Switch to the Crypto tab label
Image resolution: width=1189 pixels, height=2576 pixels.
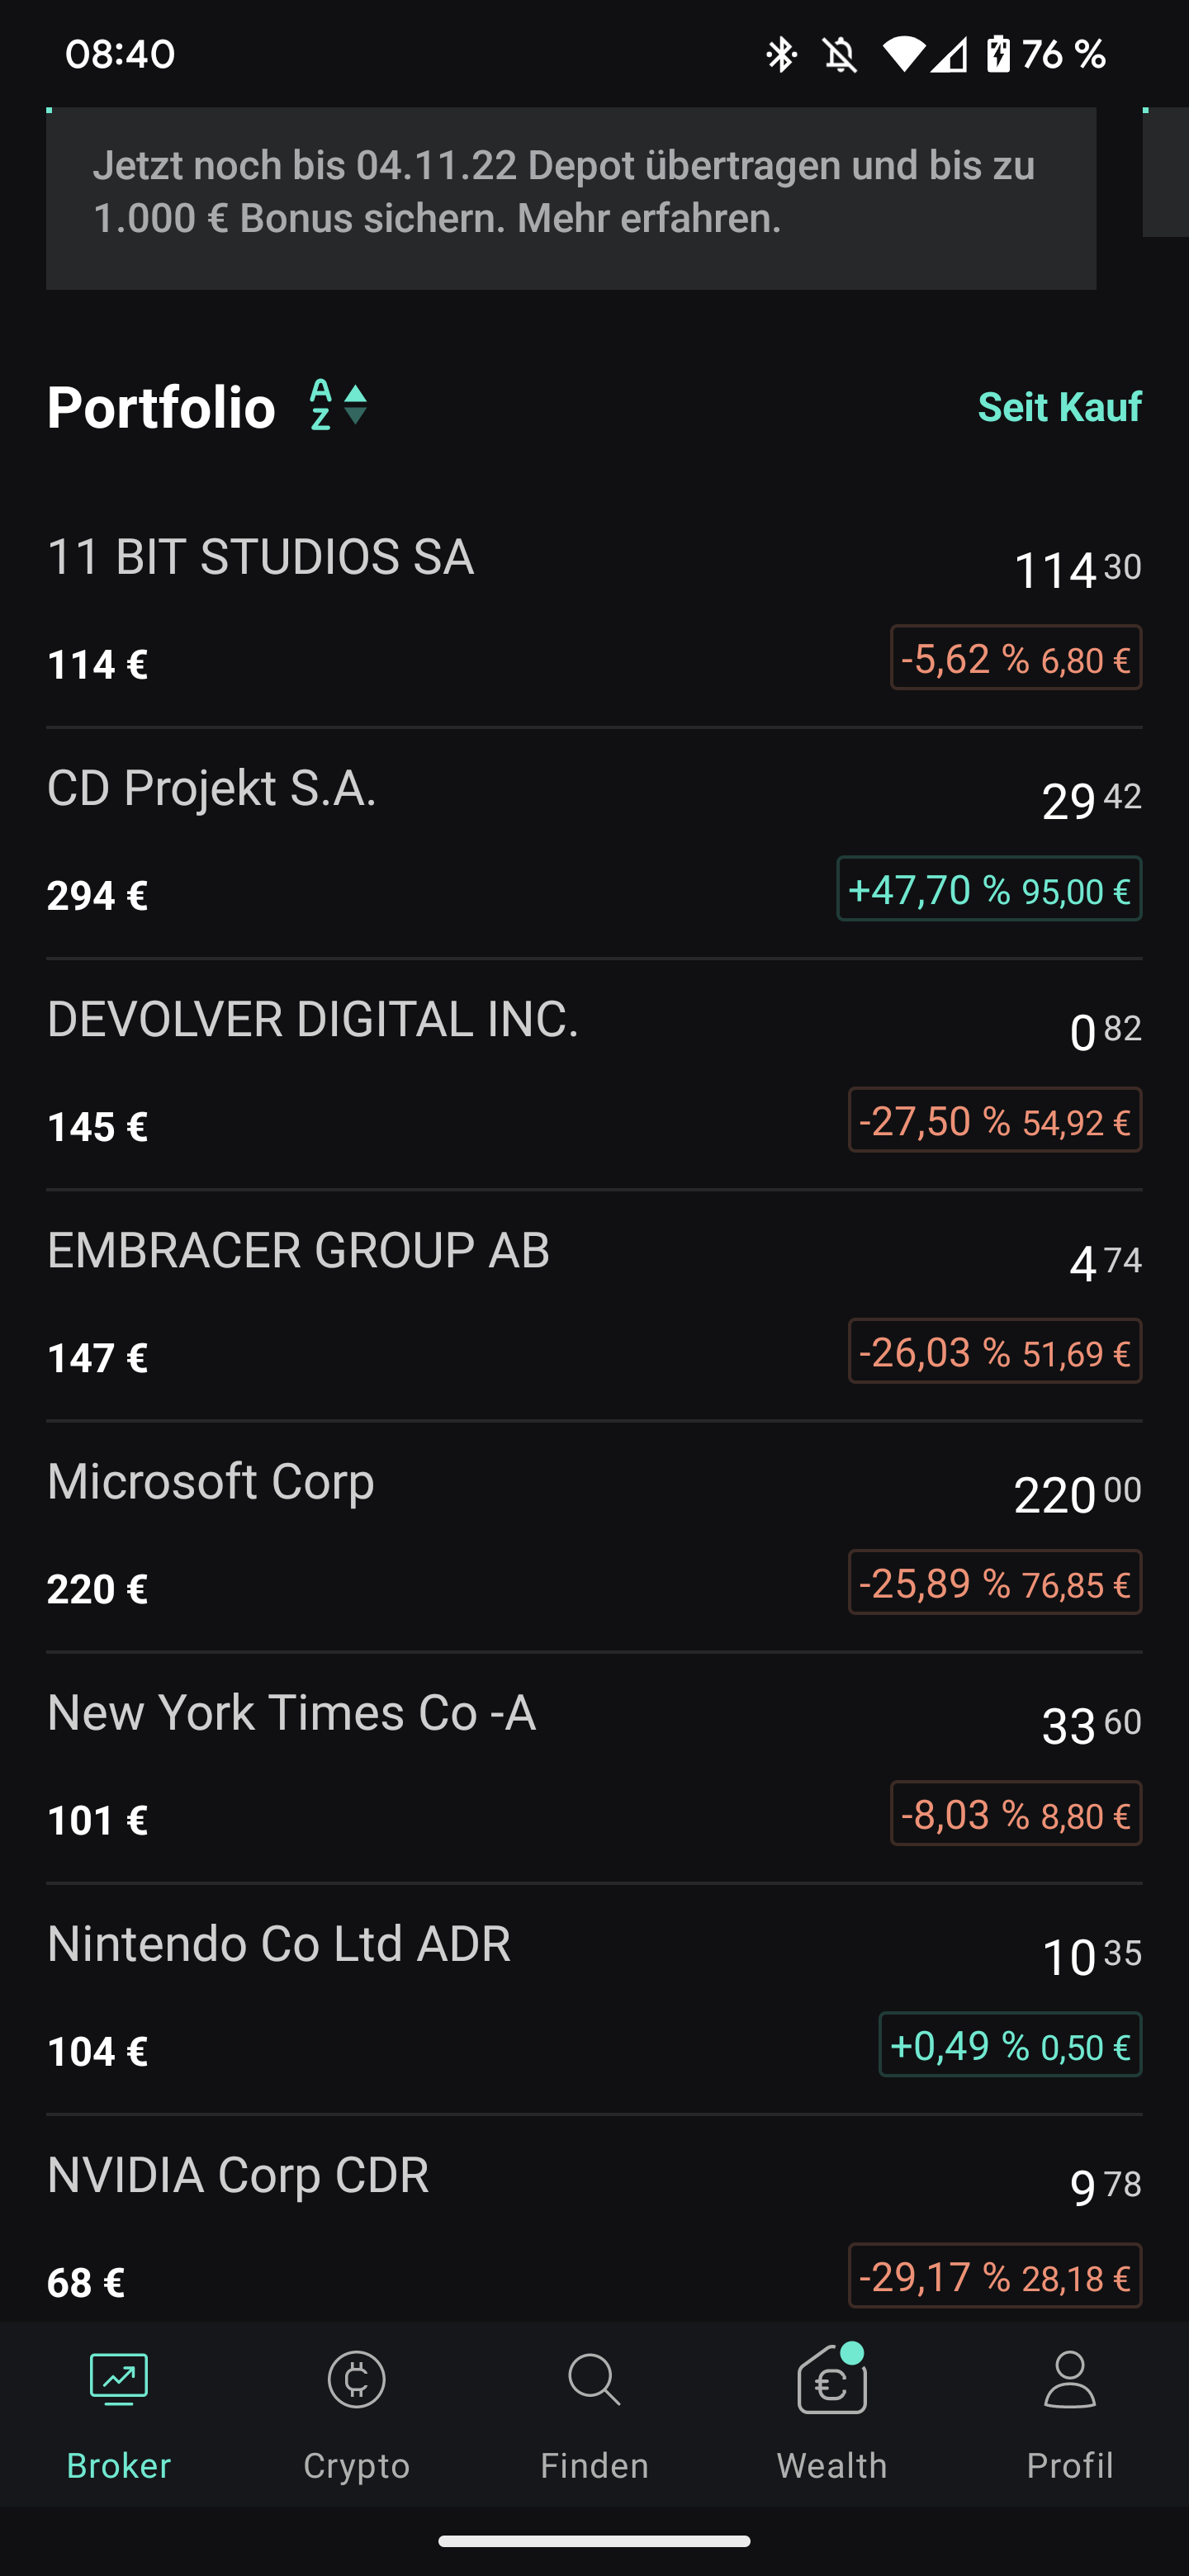click(356, 2465)
